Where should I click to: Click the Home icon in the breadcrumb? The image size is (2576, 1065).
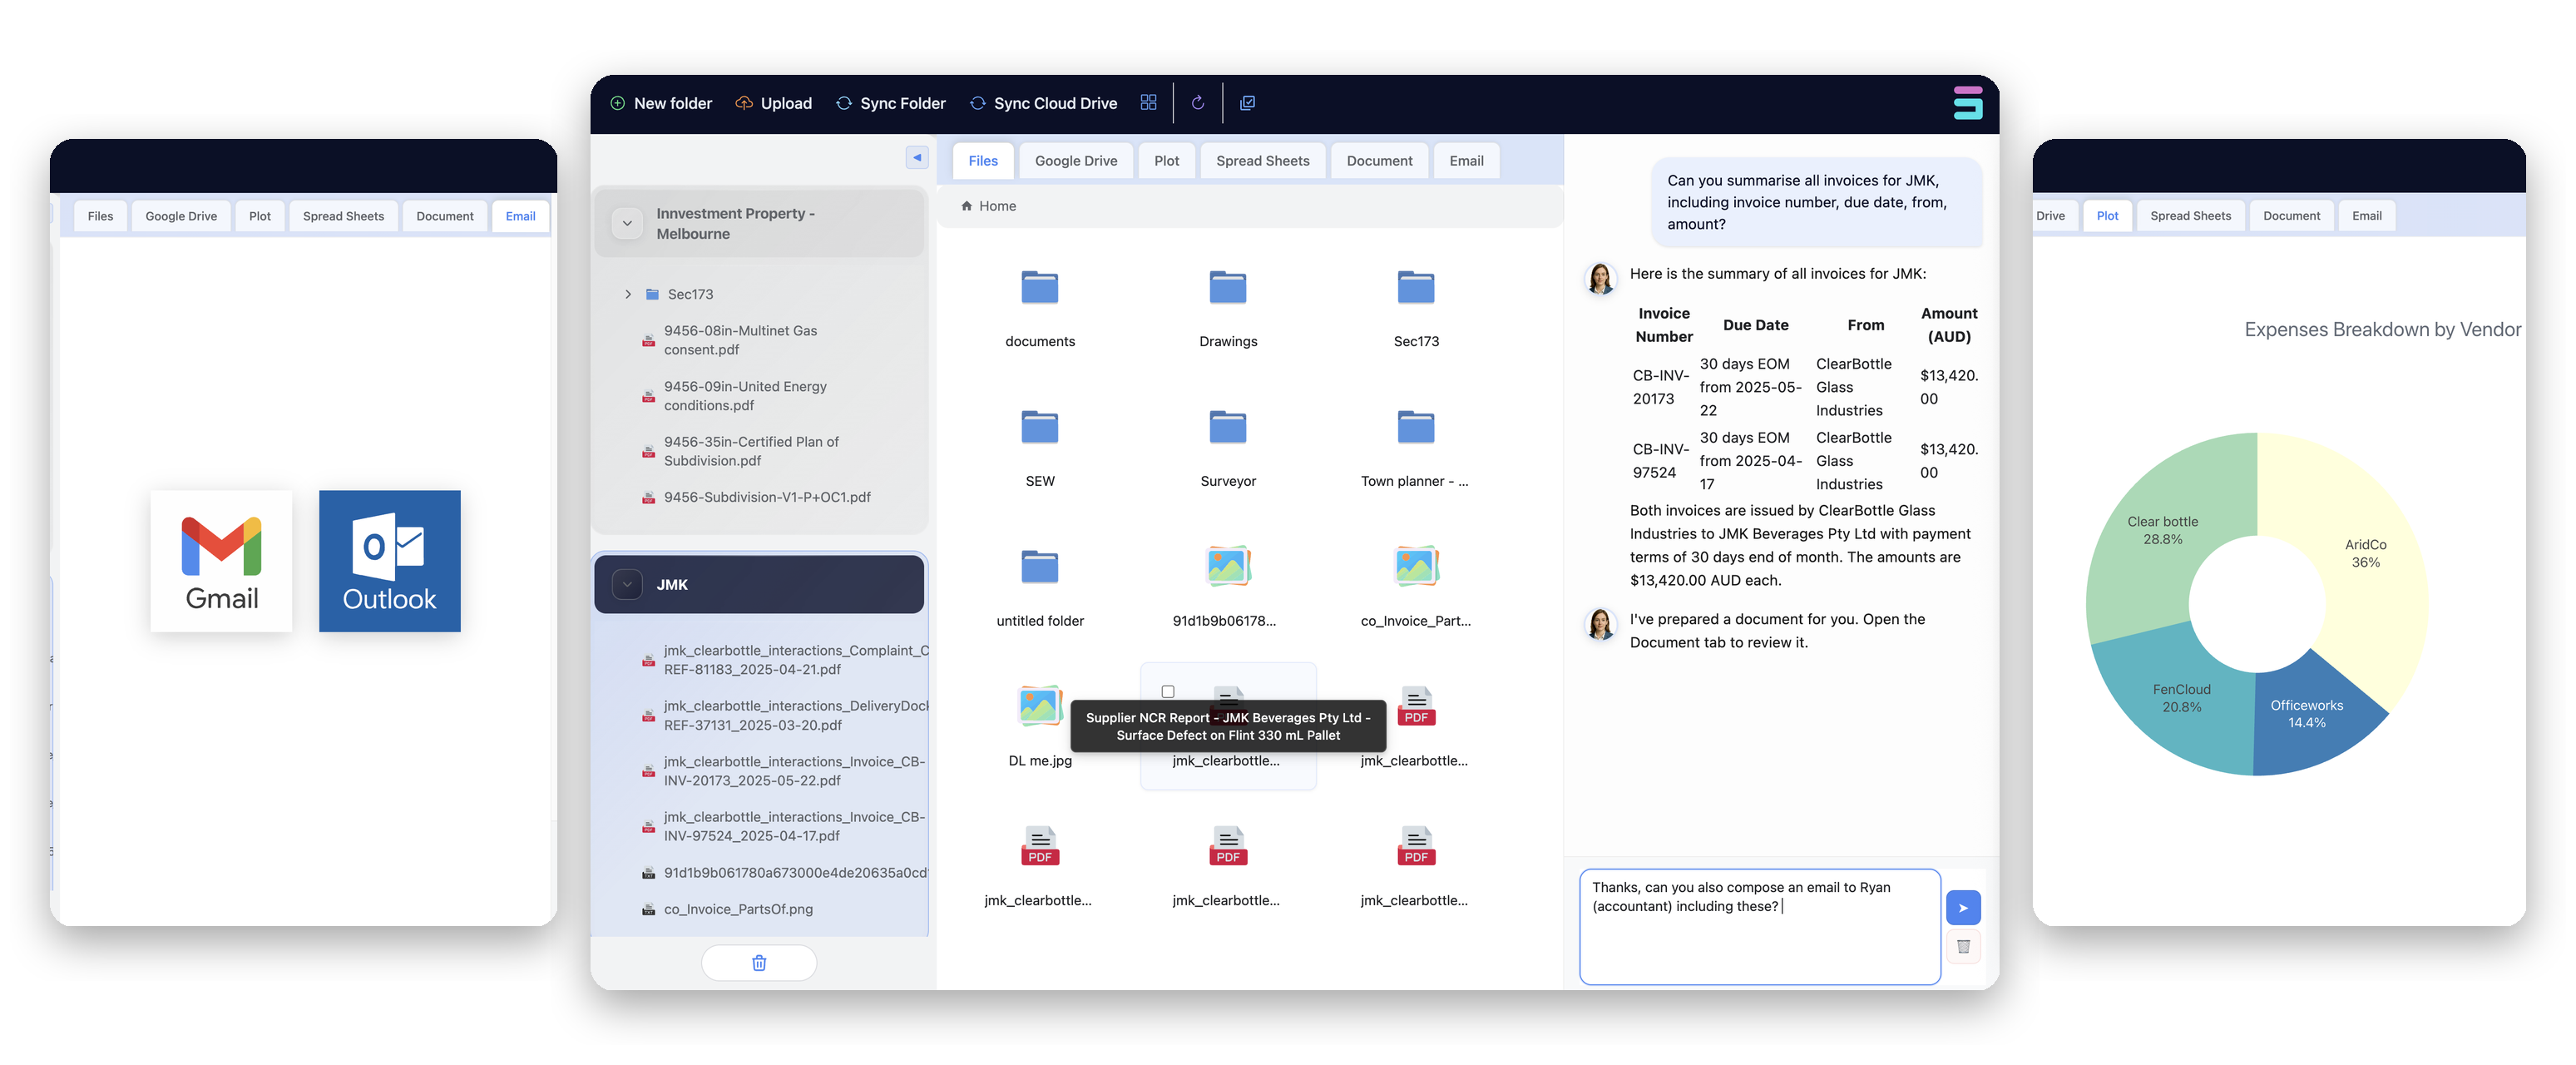click(966, 205)
